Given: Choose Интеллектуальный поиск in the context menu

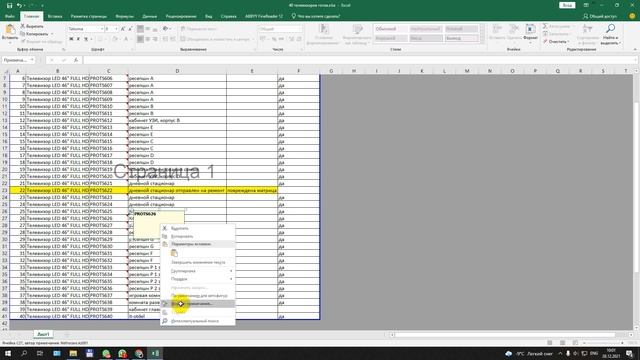Looking at the screenshot, I should [x=198, y=321].
